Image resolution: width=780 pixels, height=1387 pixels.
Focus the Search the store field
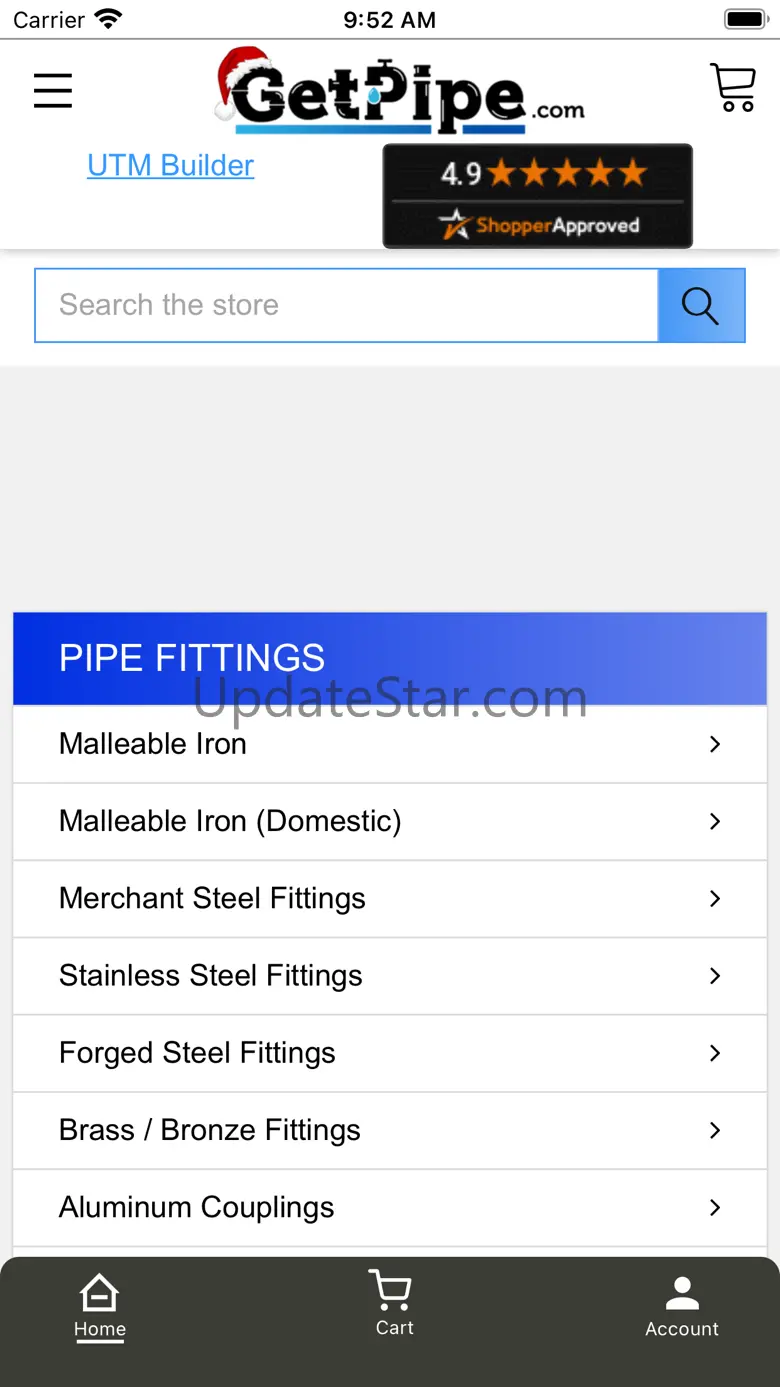coord(346,305)
